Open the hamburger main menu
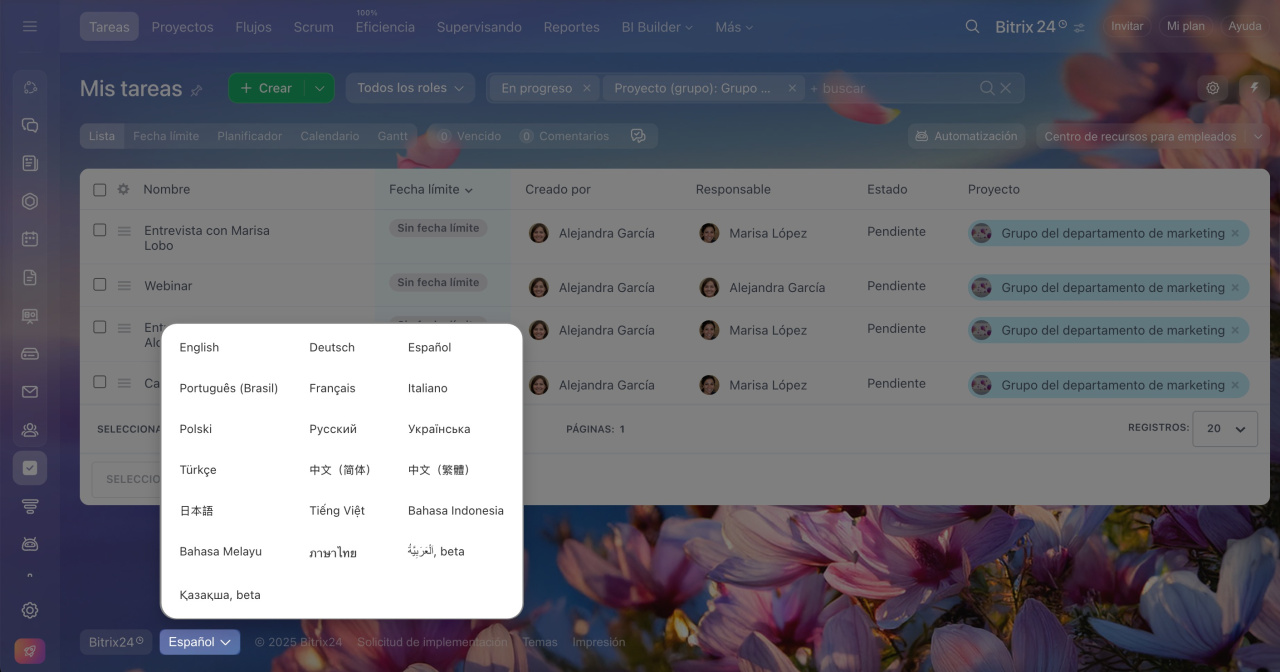This screenshot has width=1280, height=672. pos(30,26)
